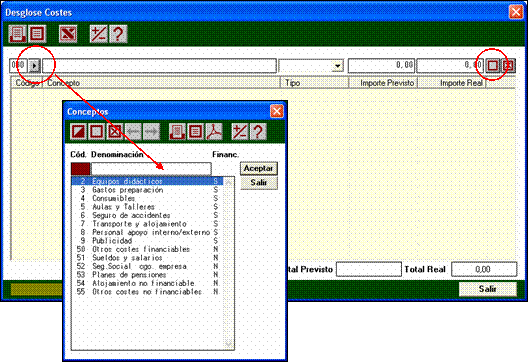Select row '51 Sueldos y salarios'
This screenshot has height=362, width=528.
click(147, 258)
